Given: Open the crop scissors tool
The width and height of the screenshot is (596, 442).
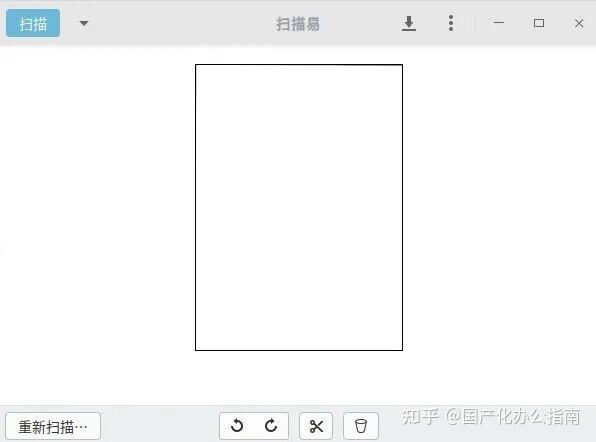Looking at the screenshot, I should tap(316, 426).
